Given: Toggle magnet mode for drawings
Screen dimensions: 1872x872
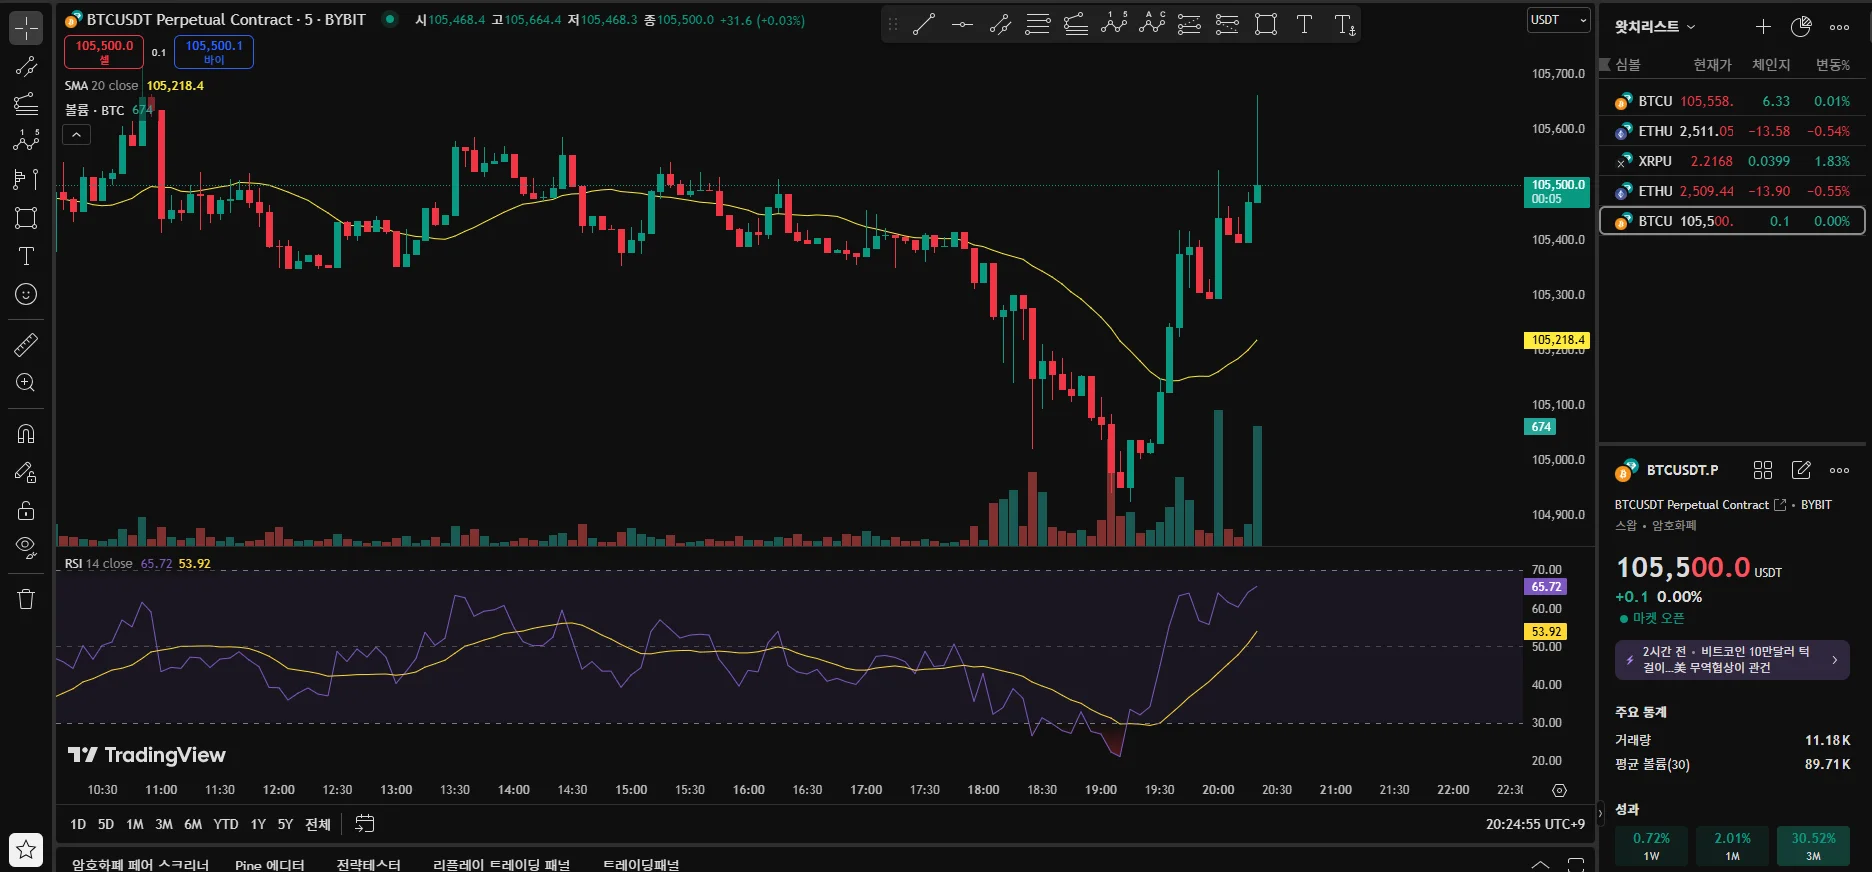Looking at the screenshot, I should point(26,434).
